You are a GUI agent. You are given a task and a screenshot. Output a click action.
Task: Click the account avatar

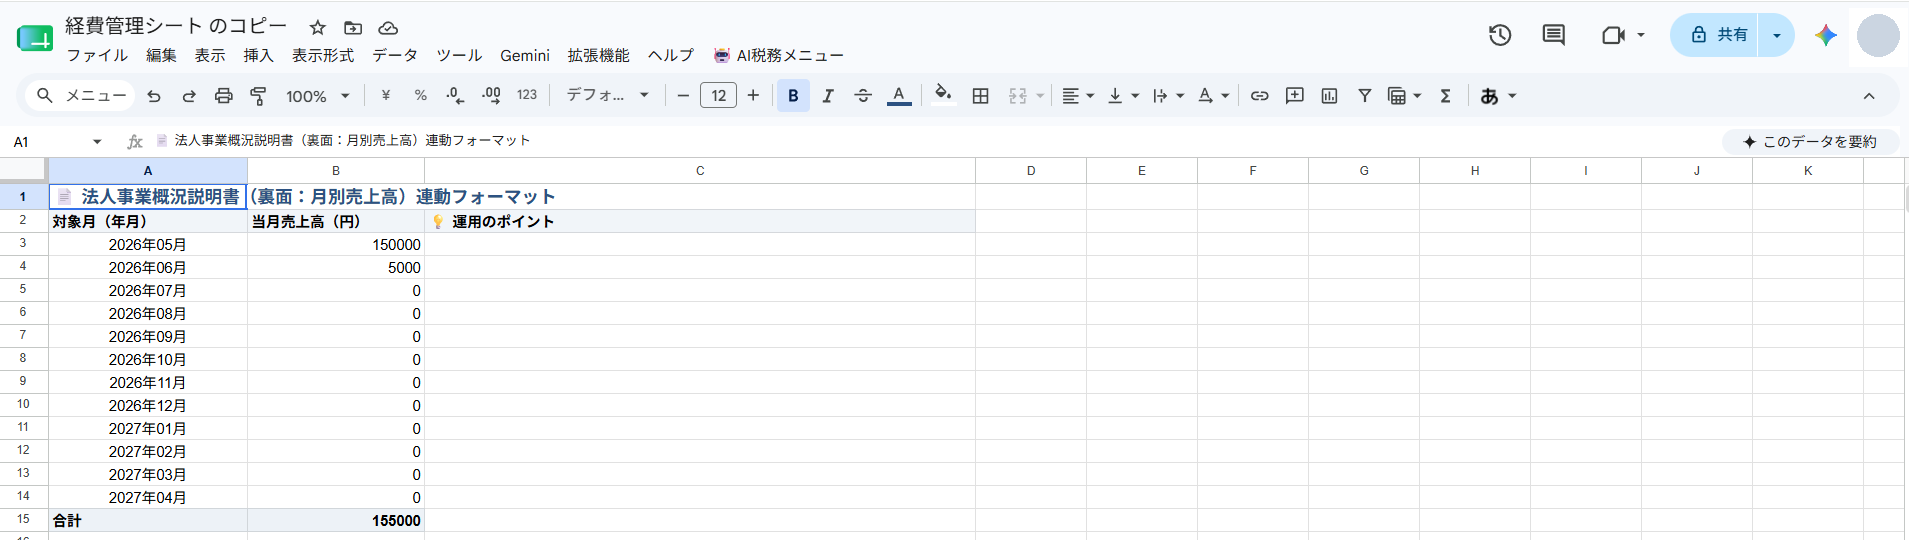pos(1878,36)
